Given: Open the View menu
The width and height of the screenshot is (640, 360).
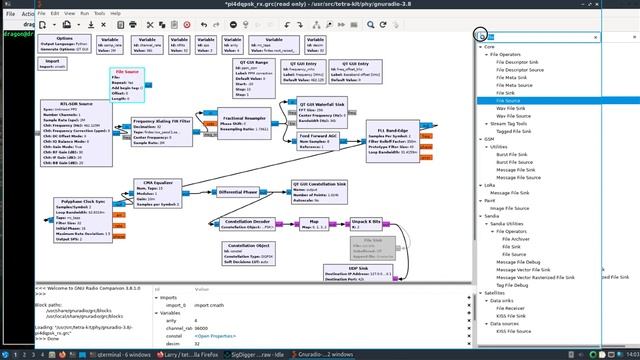Looking at the screenshot, I should (x=69, y=13).
